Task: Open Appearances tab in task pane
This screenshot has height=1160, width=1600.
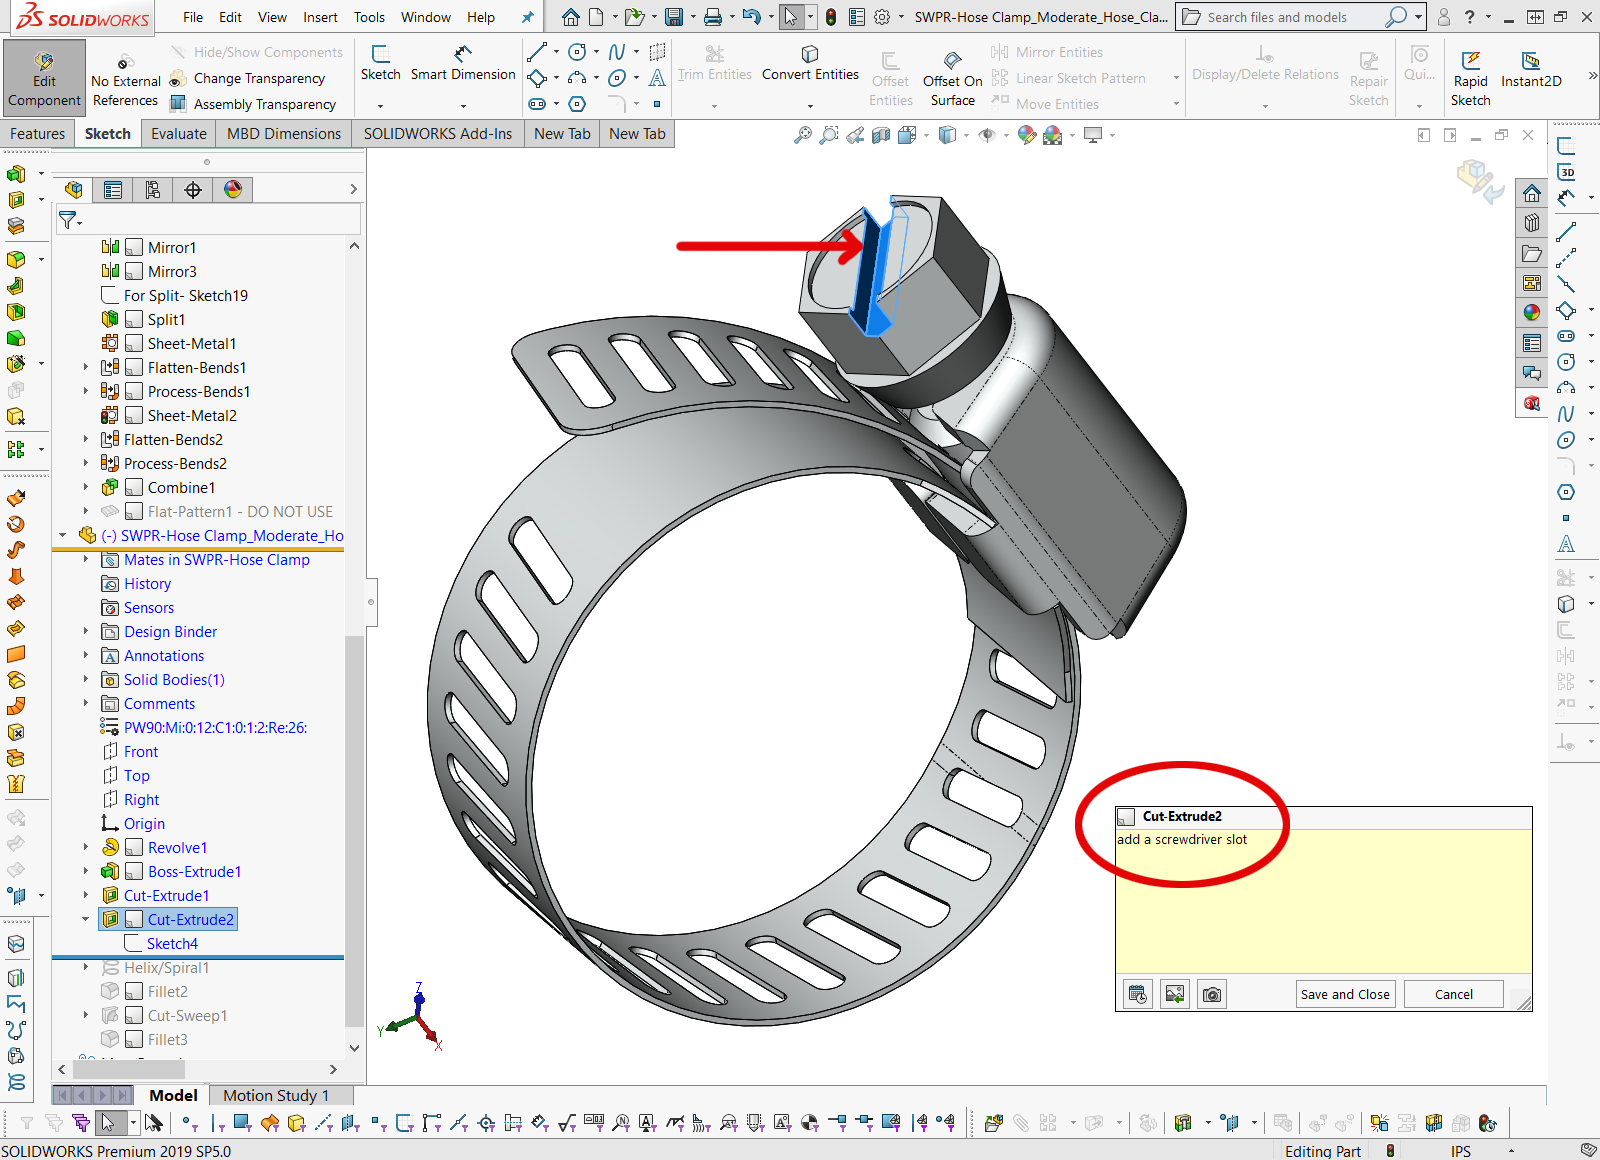Action: 1531,312
